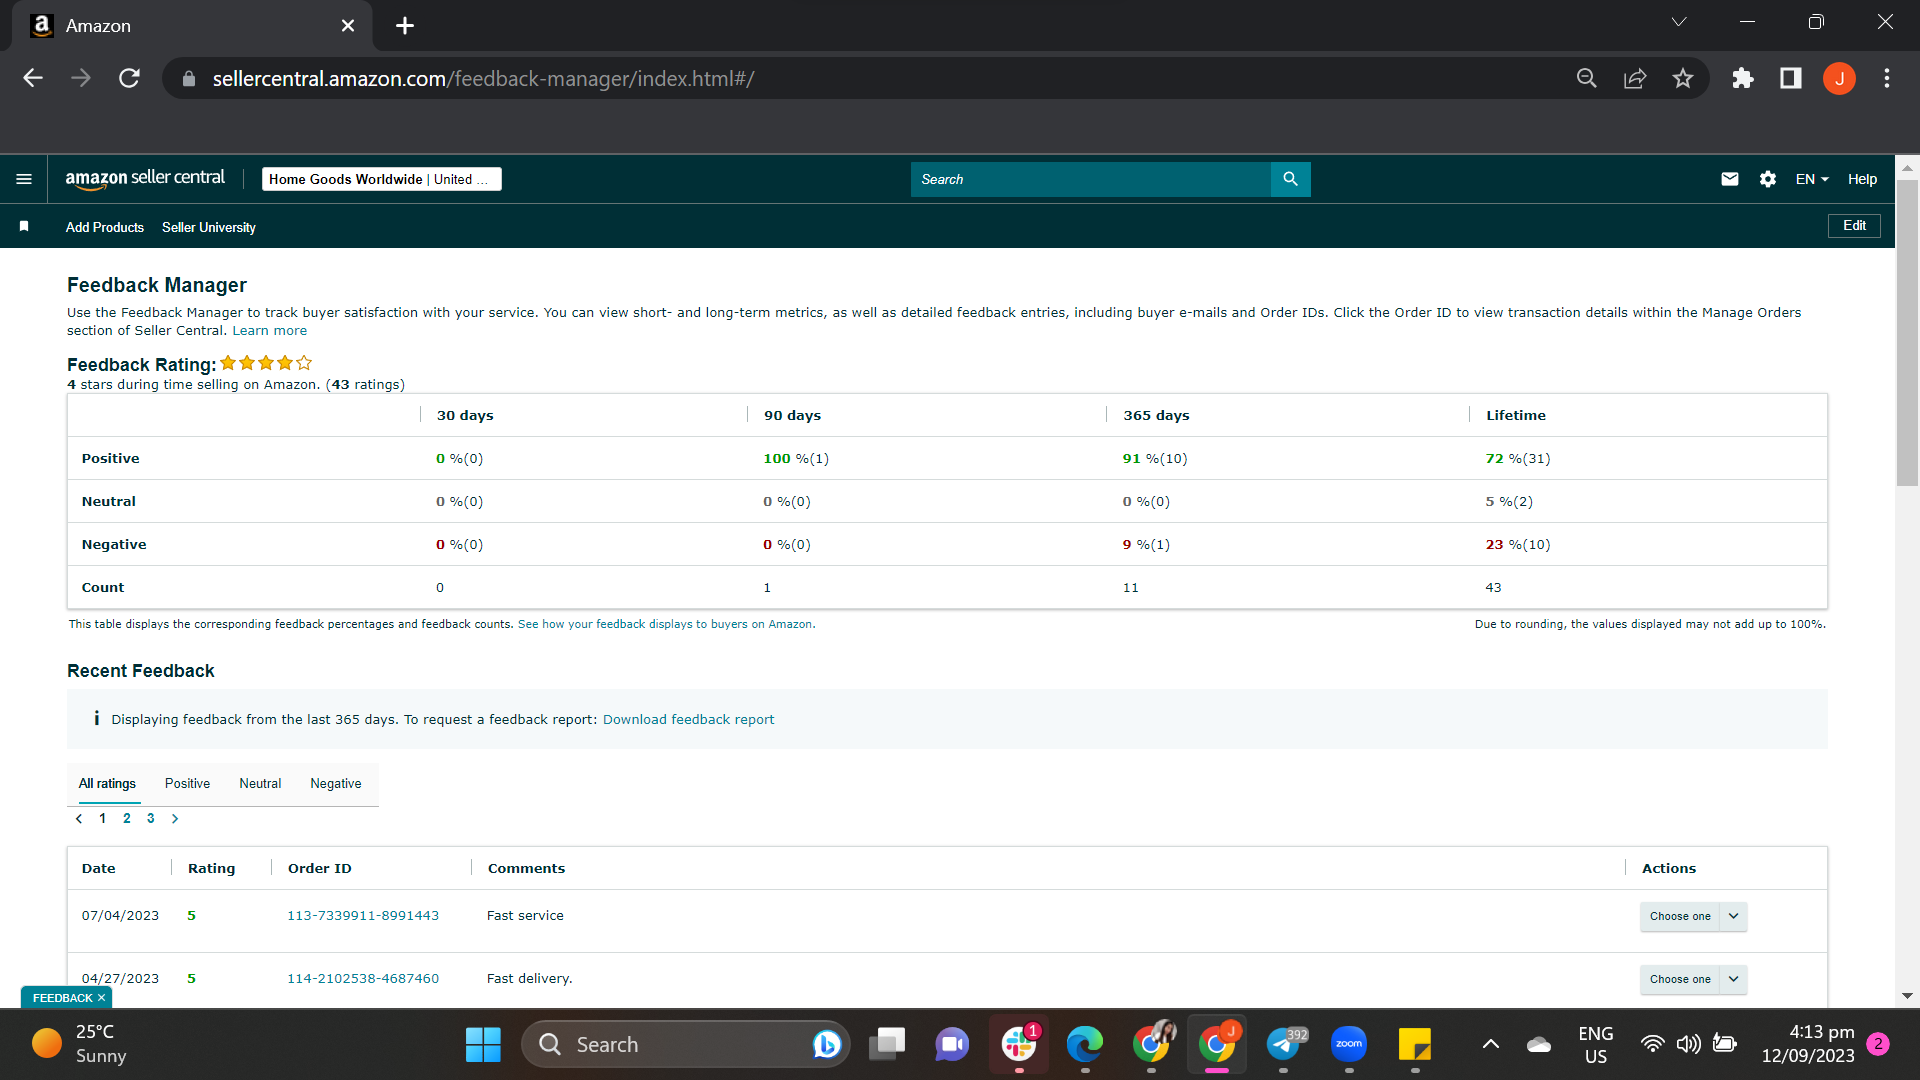Open the buyer messages envelope icon
Image resolution: width=1920 pixels, height=1080 pixels.
(x=1729, y=179)
